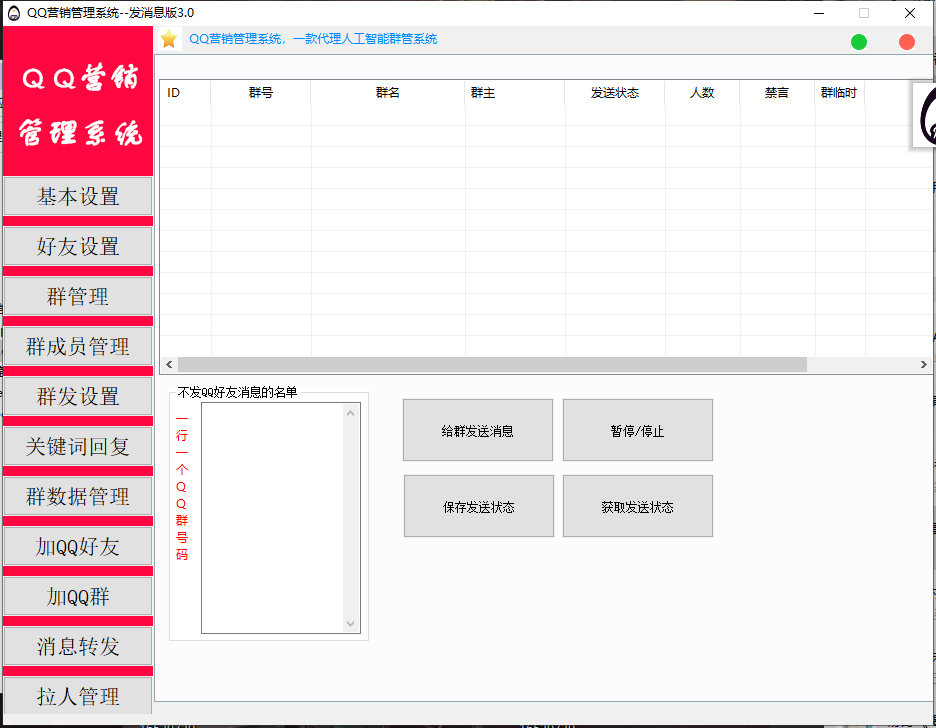Click the QQ penguin icon in title bar

coord(14,13)
